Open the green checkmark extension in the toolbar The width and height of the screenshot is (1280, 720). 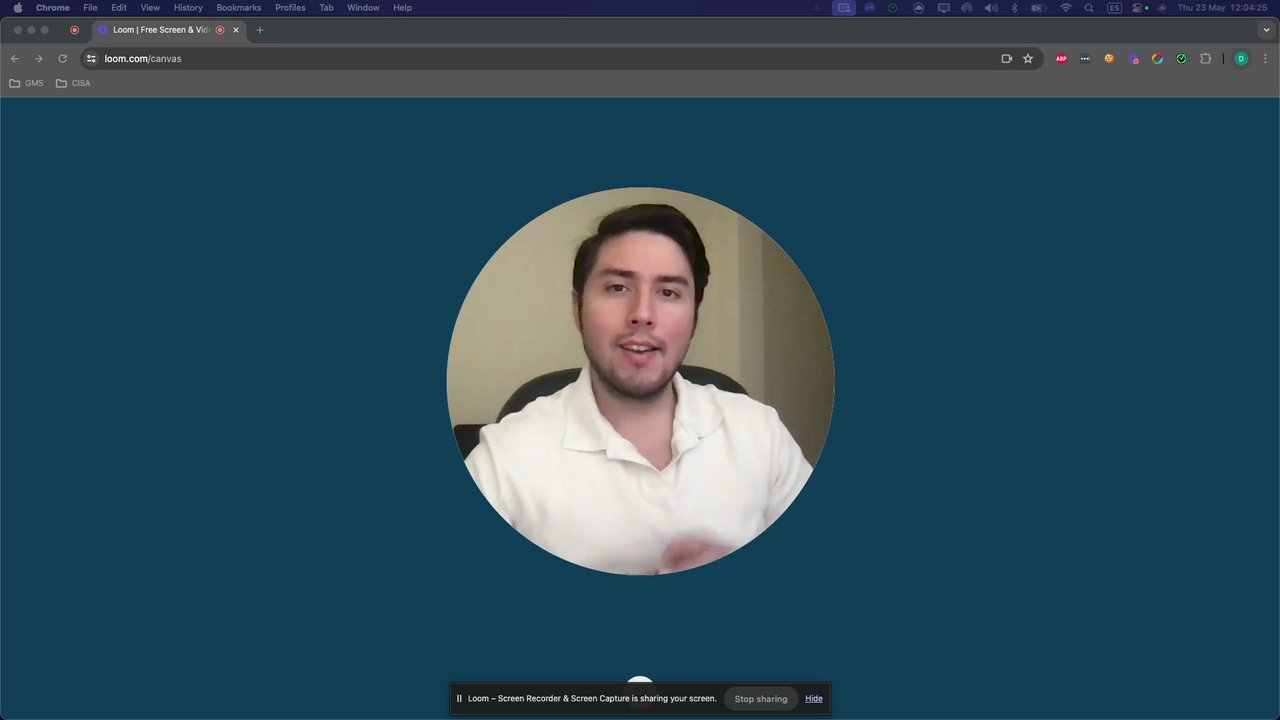pyautogui.click(x=1182, y=58)
